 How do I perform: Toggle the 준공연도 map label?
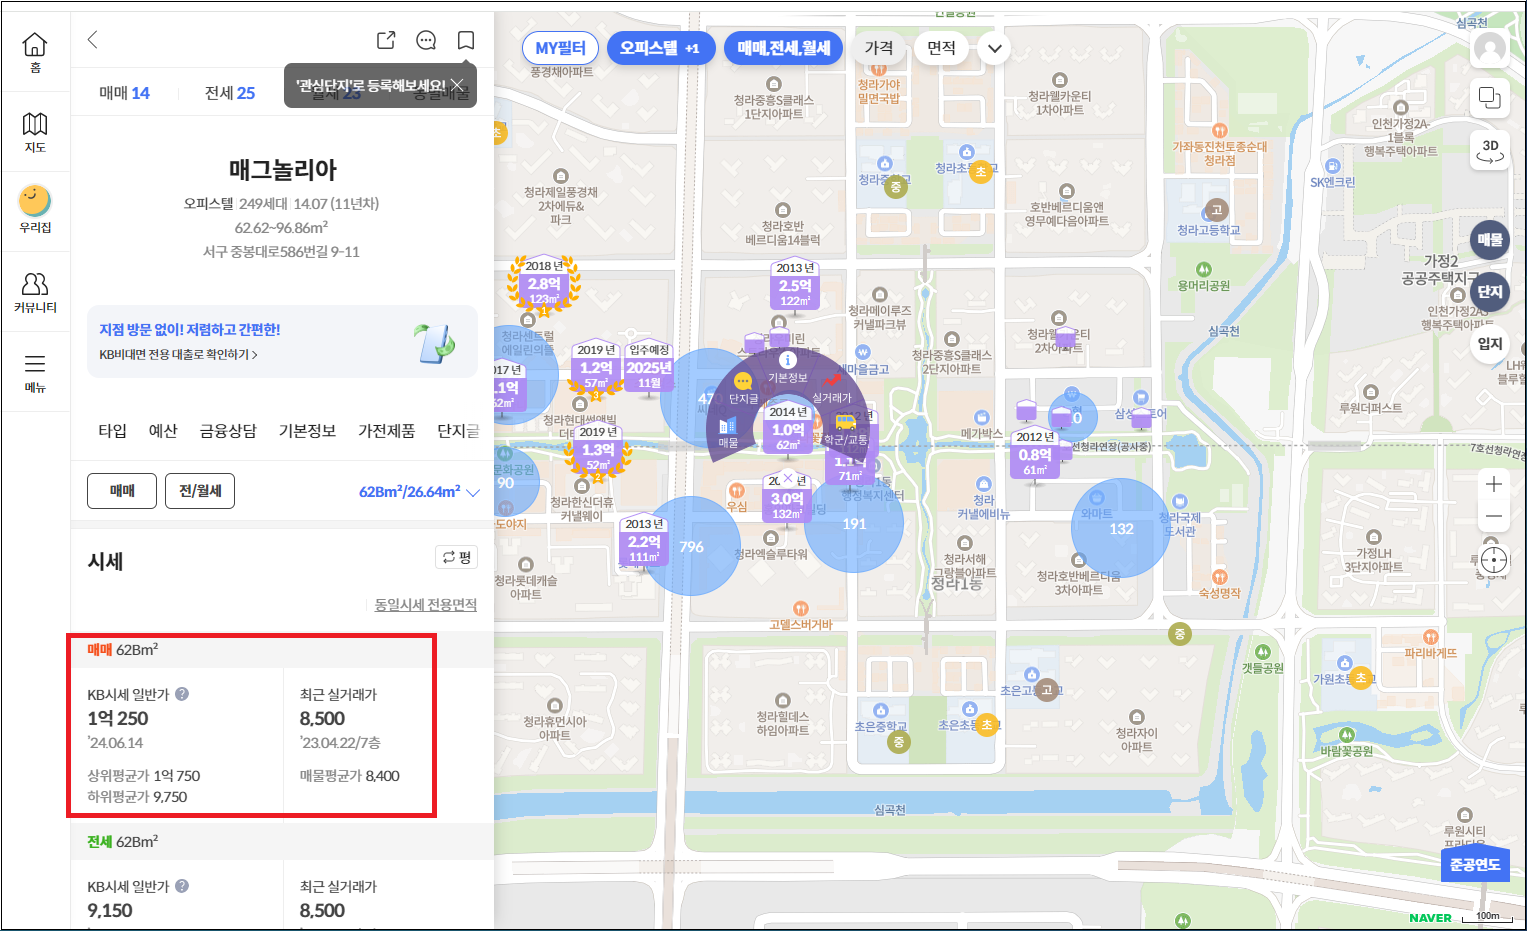click(1475, 864)
